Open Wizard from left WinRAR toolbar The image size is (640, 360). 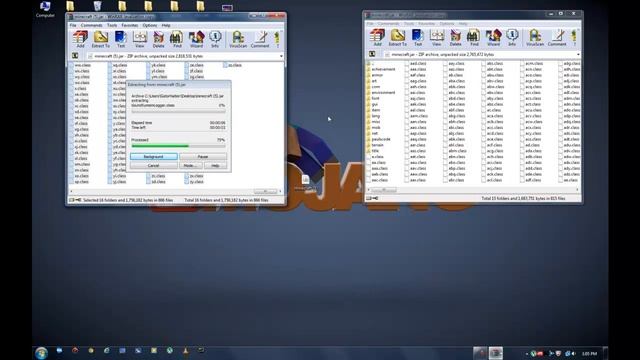click(x=196, y=39)
